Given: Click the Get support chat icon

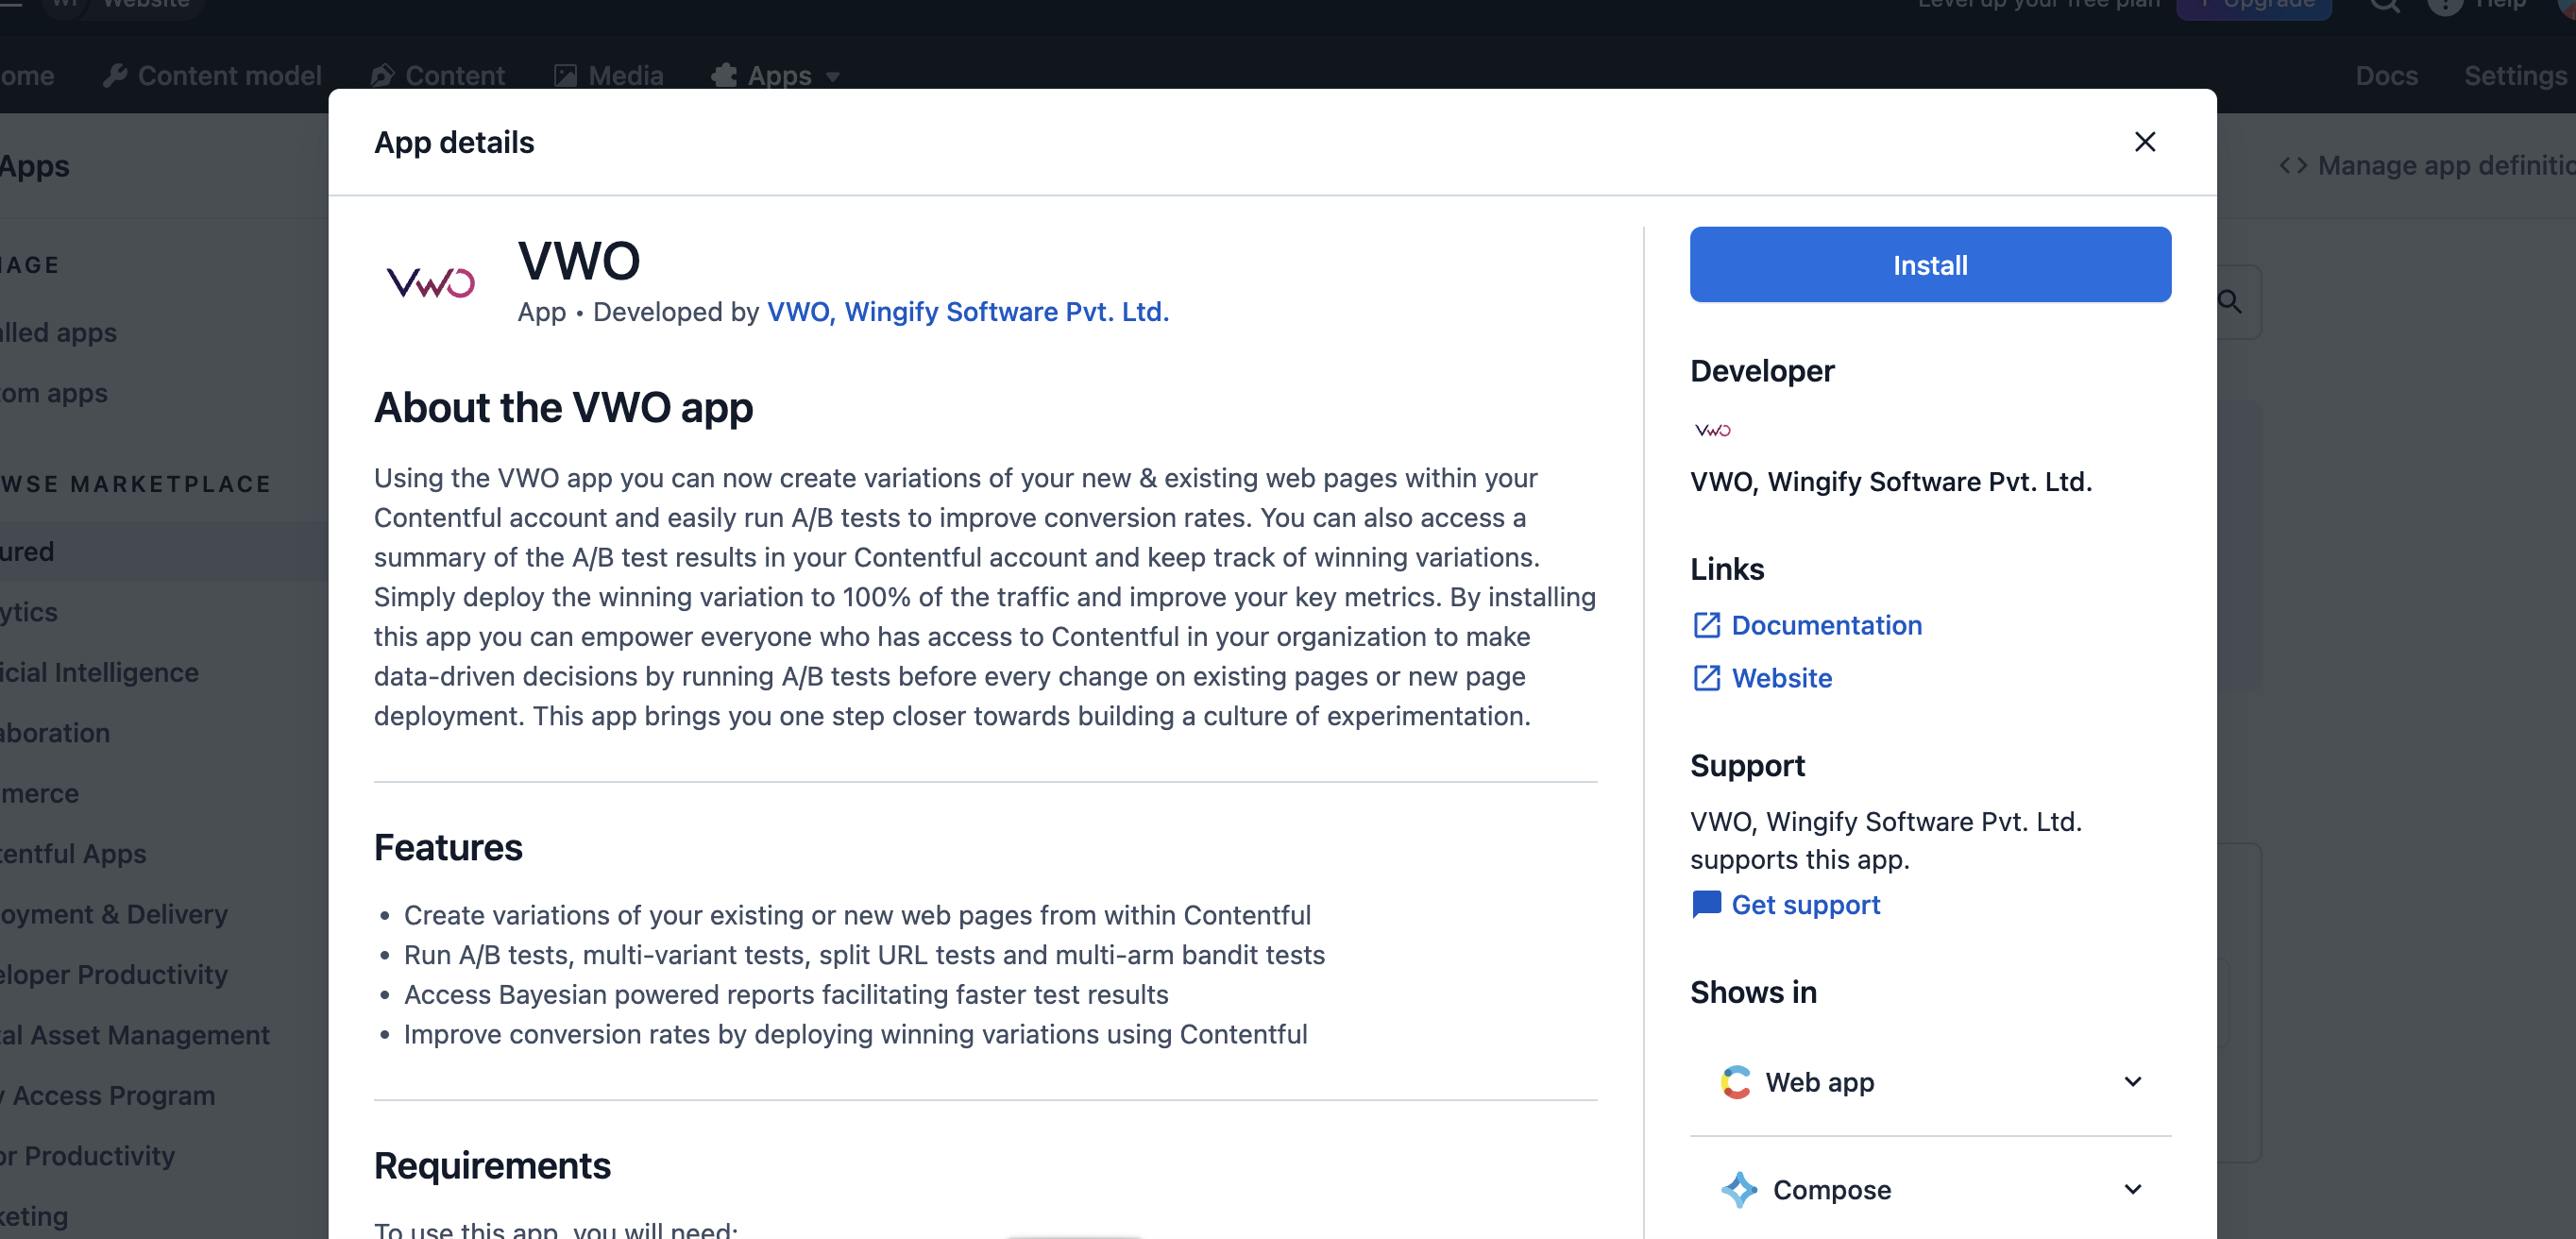Looking at the screenshot, I should [1705, 905].
